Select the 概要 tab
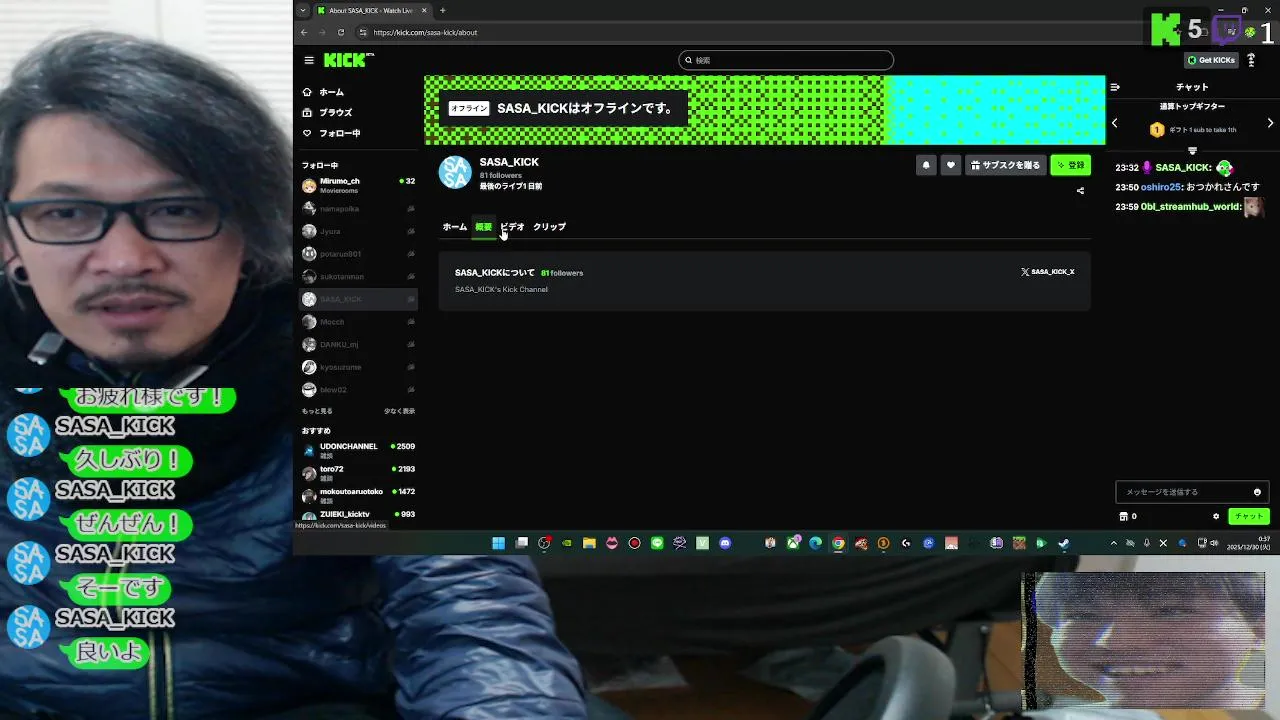The width and height of the screenshot is (1280, 720). point(483,227)
